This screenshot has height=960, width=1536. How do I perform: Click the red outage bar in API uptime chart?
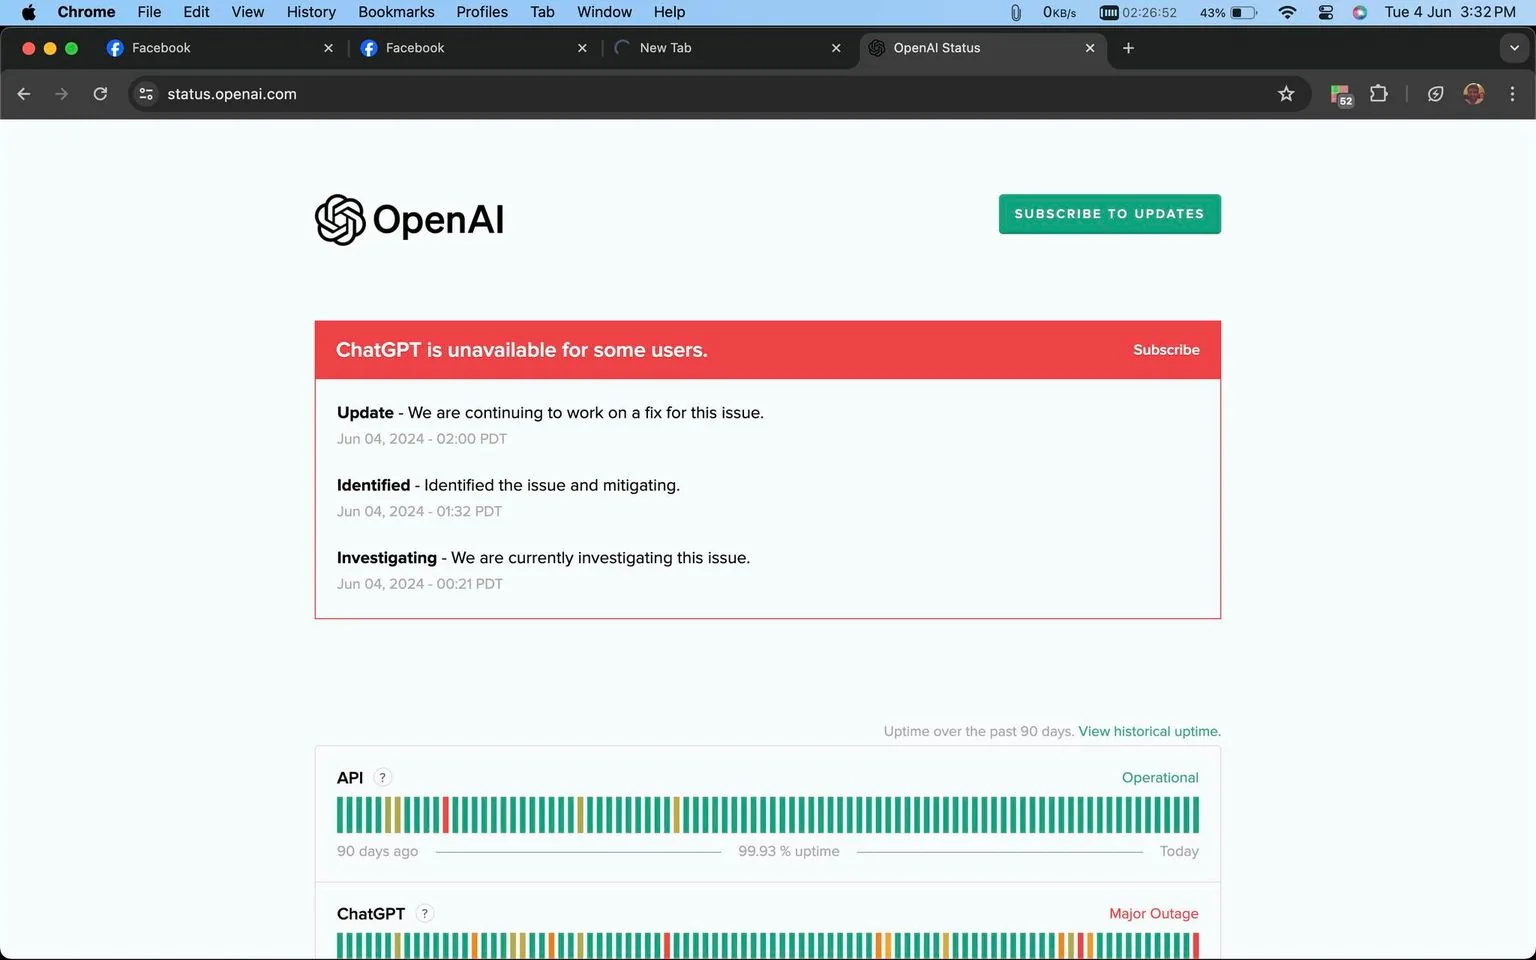point(446,815)
